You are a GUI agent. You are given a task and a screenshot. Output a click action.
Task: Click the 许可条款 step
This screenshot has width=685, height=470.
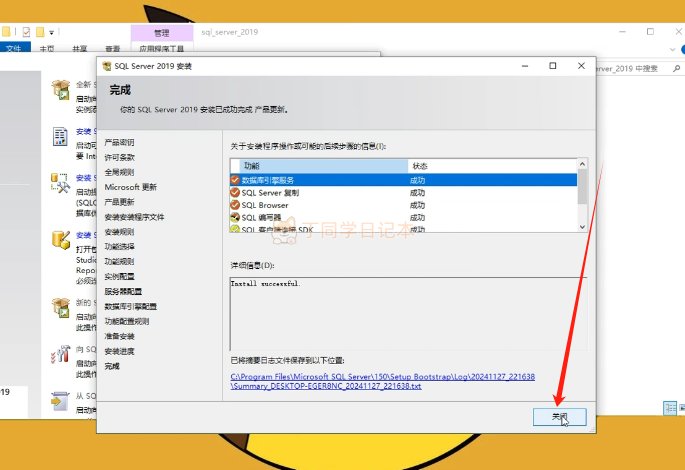(119, 157)
